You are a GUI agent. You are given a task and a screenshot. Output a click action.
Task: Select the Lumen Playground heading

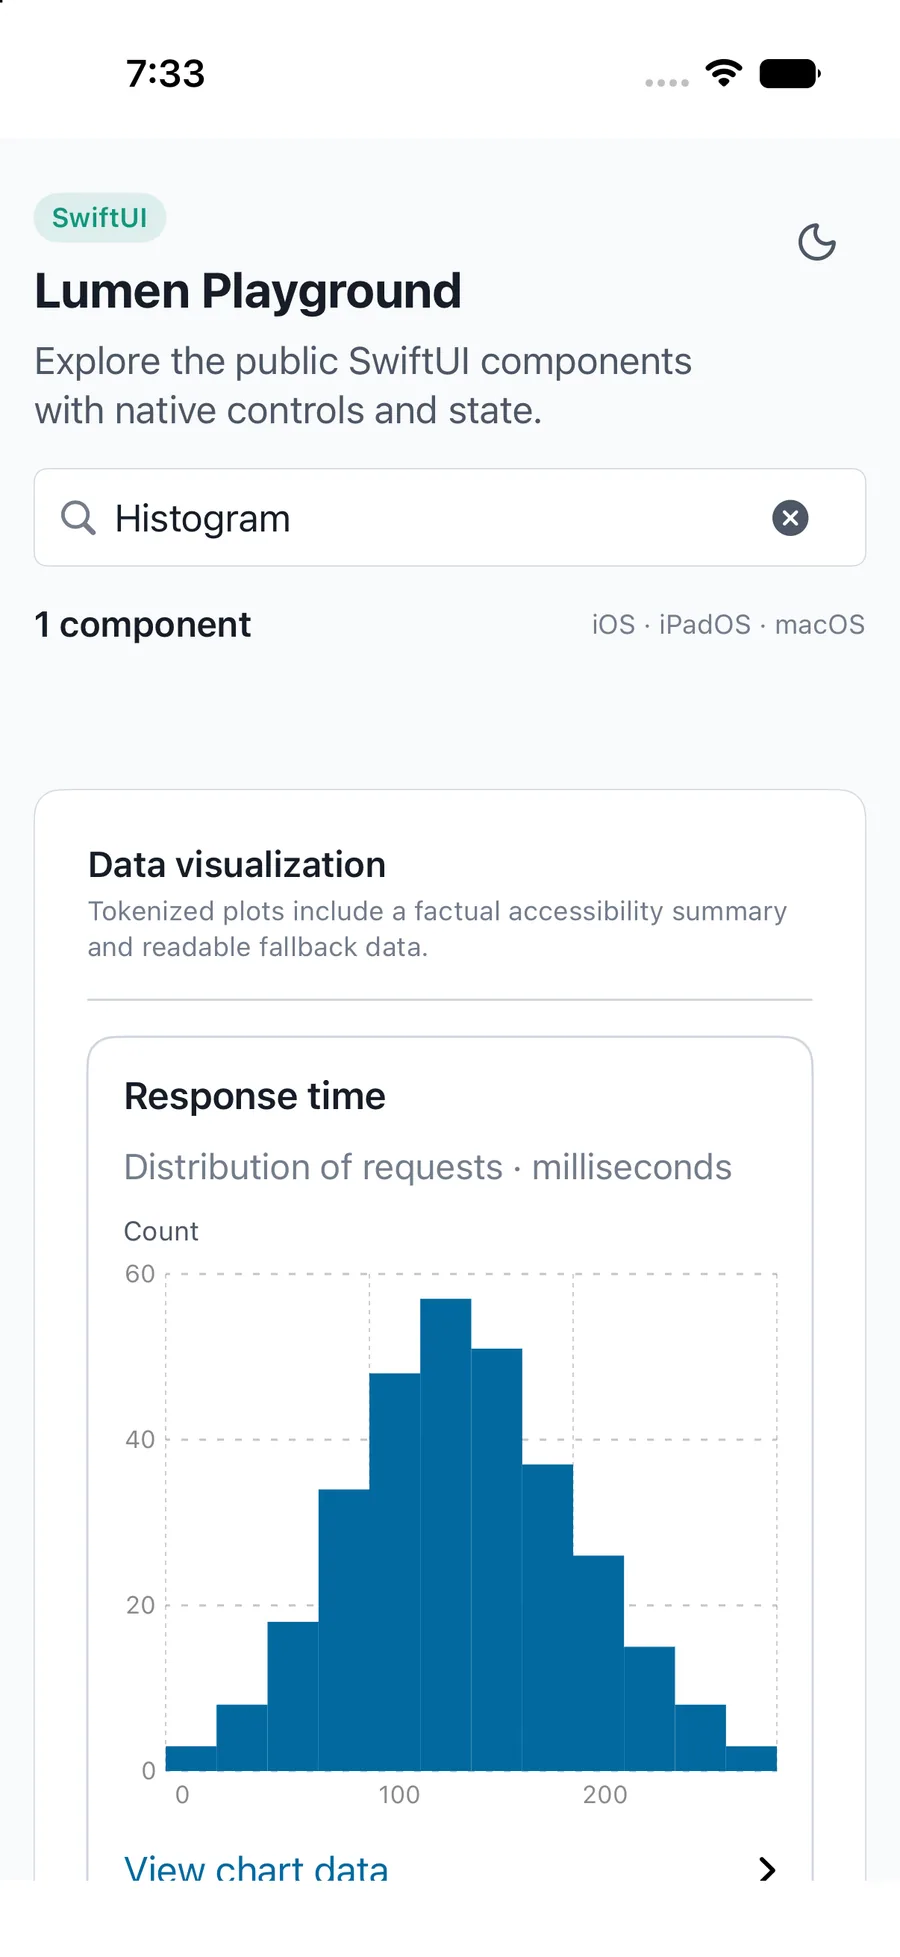(248, 291)
